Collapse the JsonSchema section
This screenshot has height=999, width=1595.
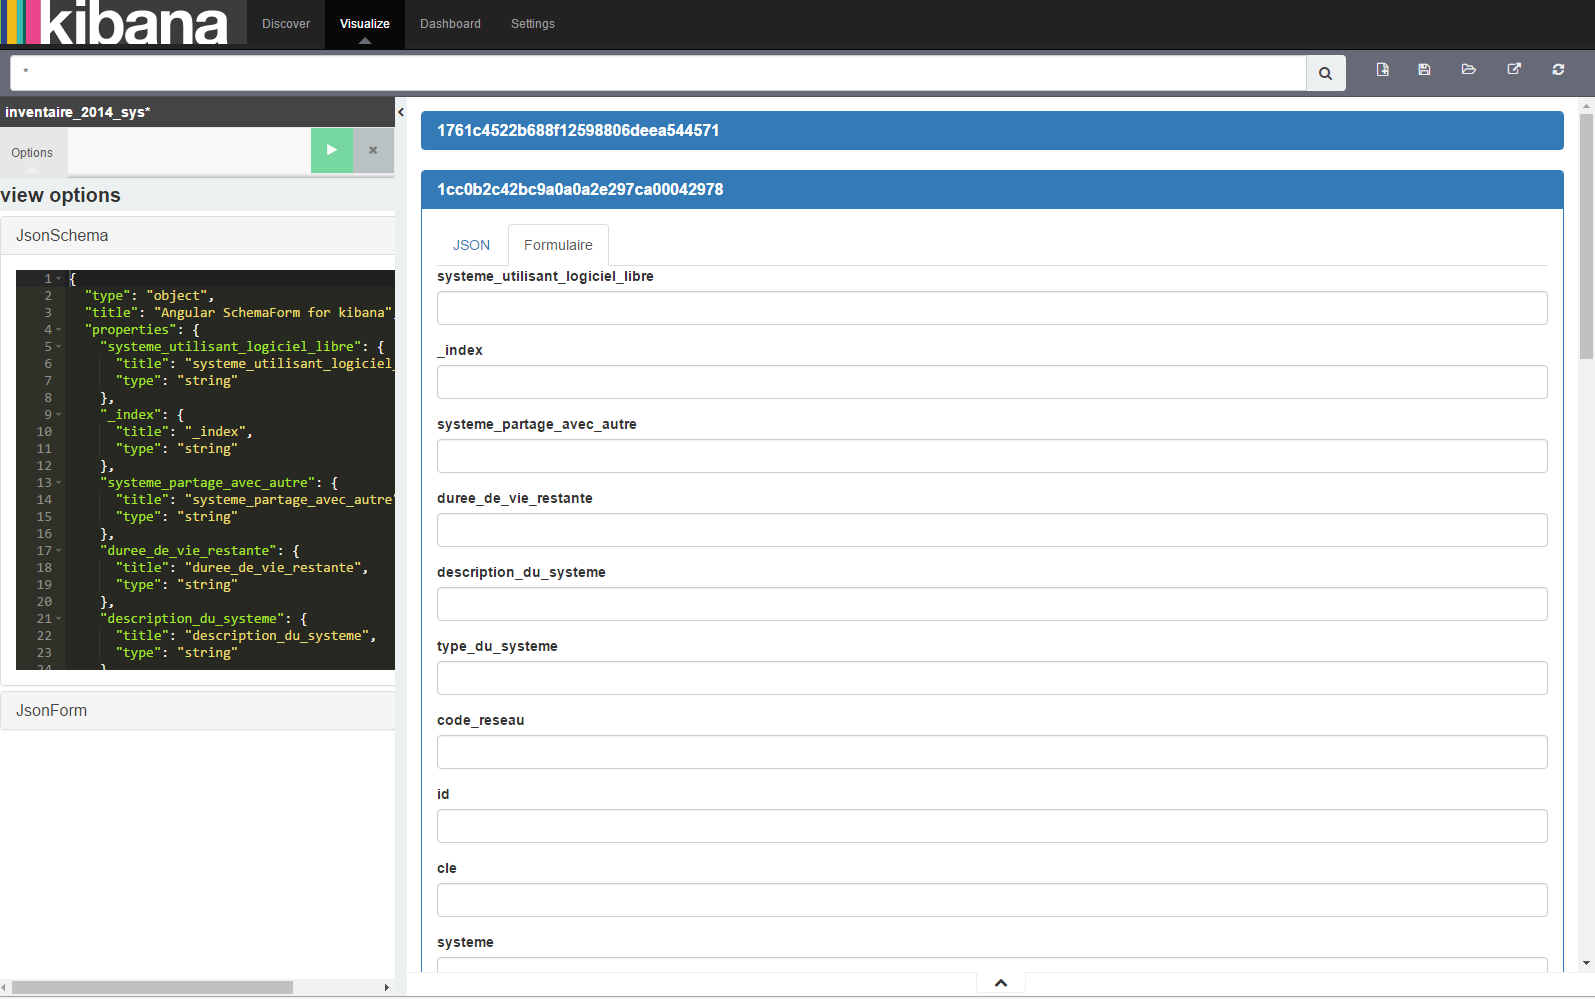pos(198,236)
